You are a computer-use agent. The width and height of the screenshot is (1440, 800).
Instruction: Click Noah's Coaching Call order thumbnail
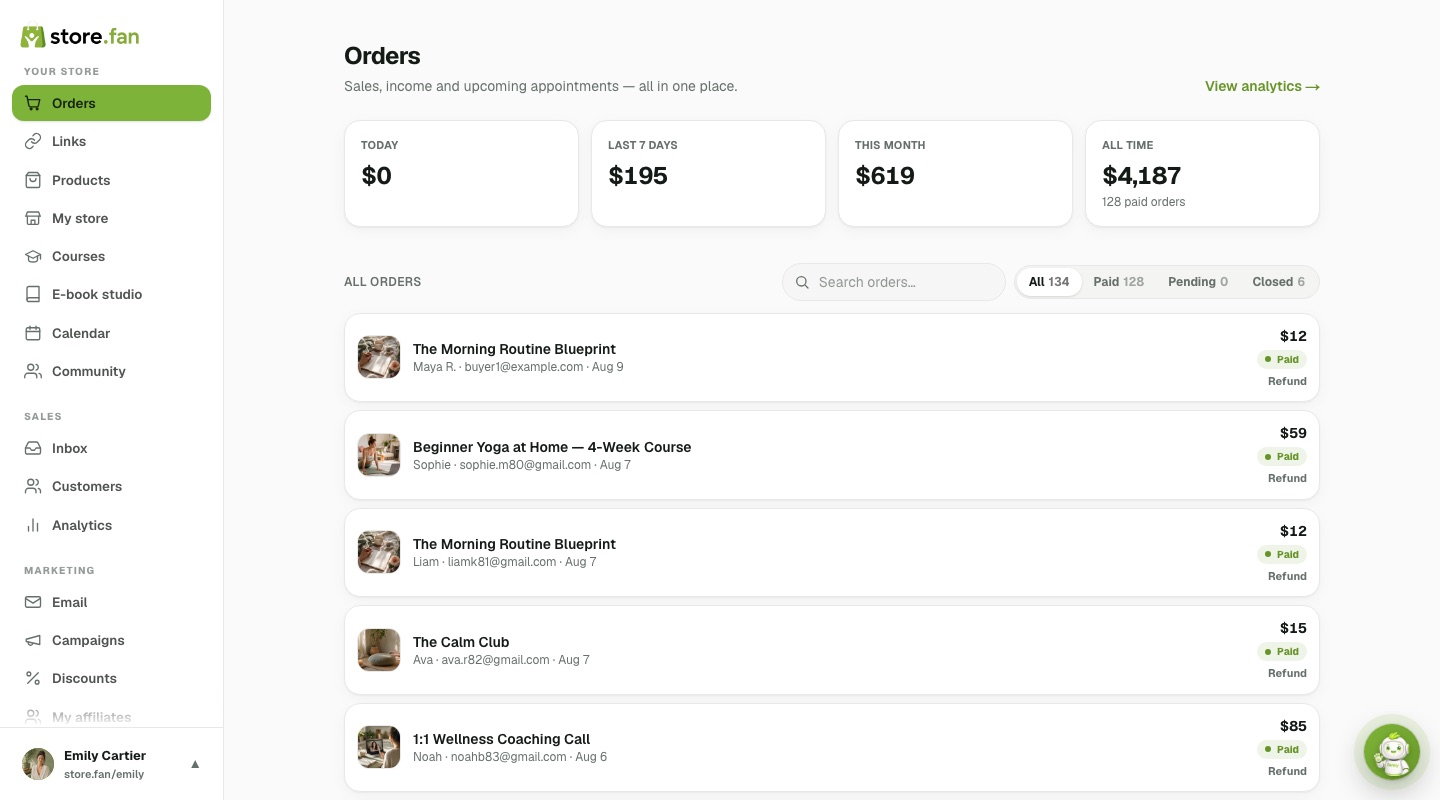tap(379, 747)
